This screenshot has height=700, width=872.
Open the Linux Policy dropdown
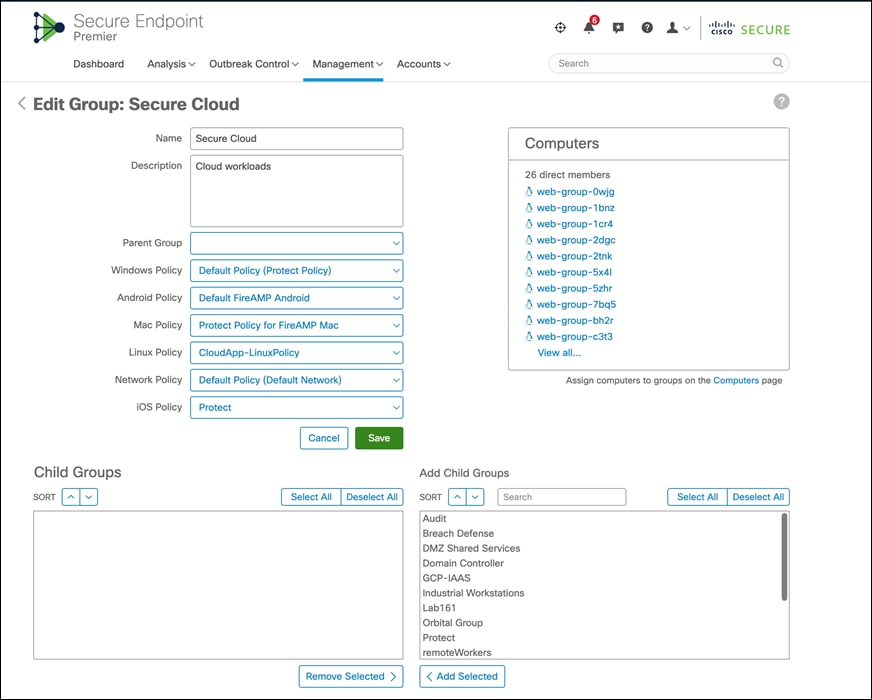[296, 353]
